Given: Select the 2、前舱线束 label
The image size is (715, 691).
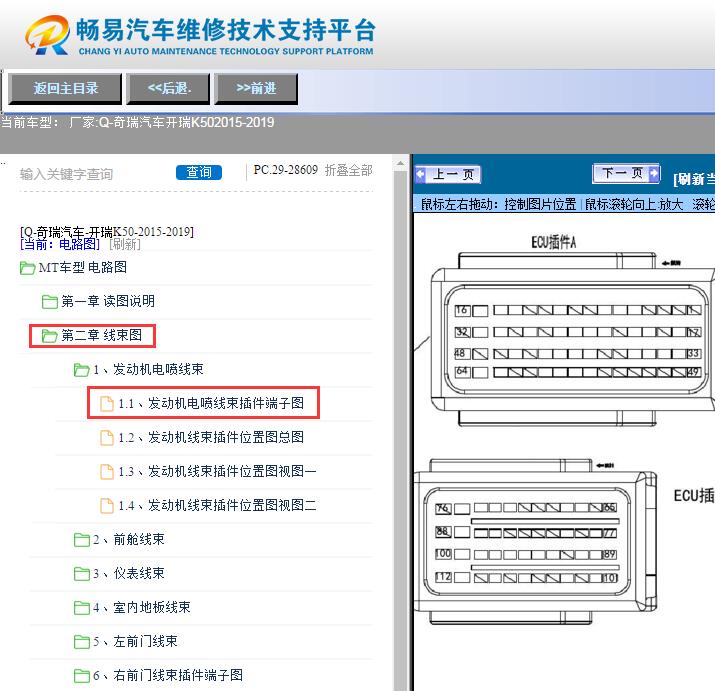Looking at the screenshot, I should point(129,539).
